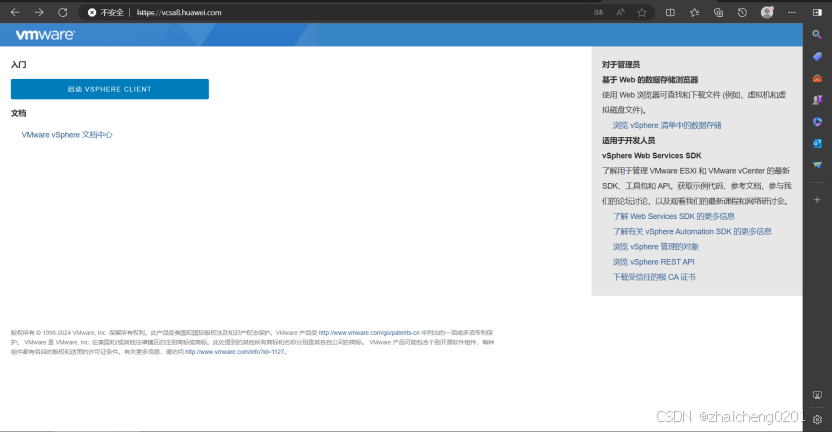Launch vSphere Client button
832x432 pixels.
click(x=110, y=89)
